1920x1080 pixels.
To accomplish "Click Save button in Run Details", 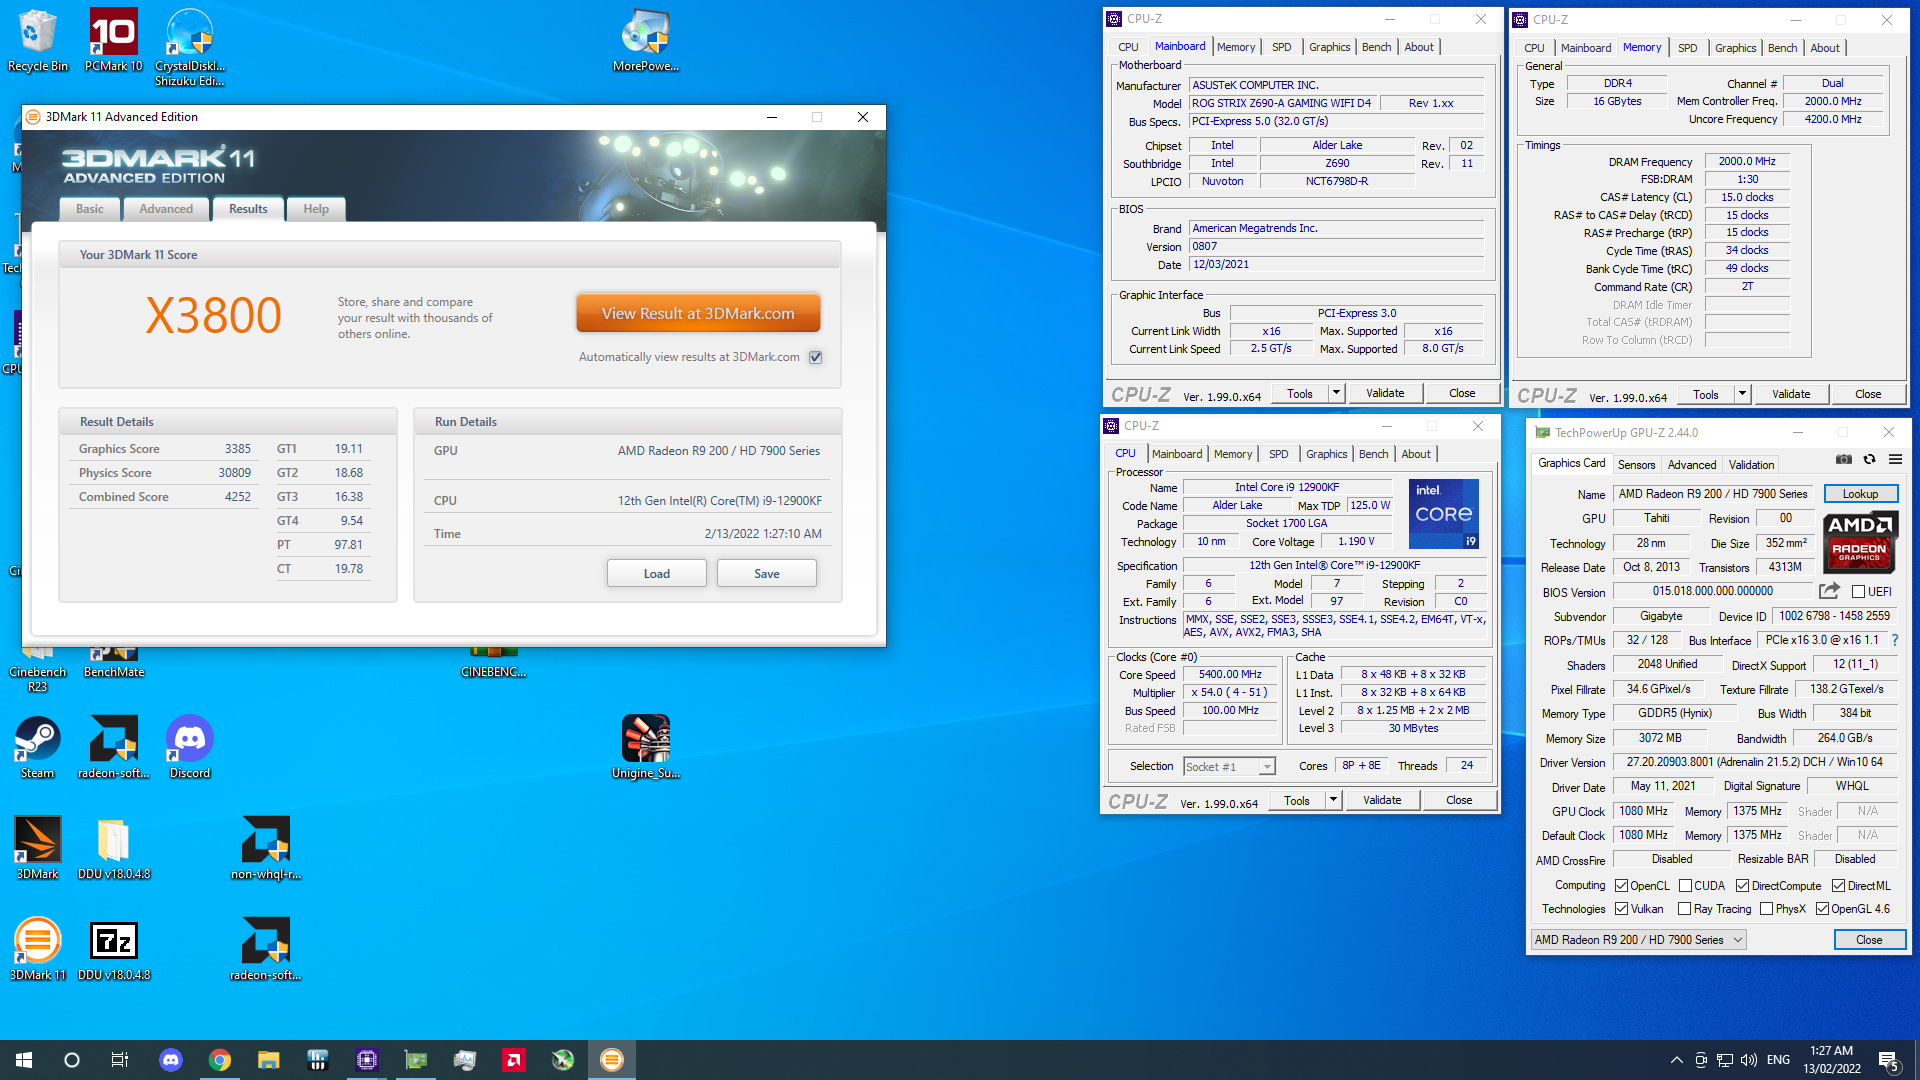I will [767, 574].
